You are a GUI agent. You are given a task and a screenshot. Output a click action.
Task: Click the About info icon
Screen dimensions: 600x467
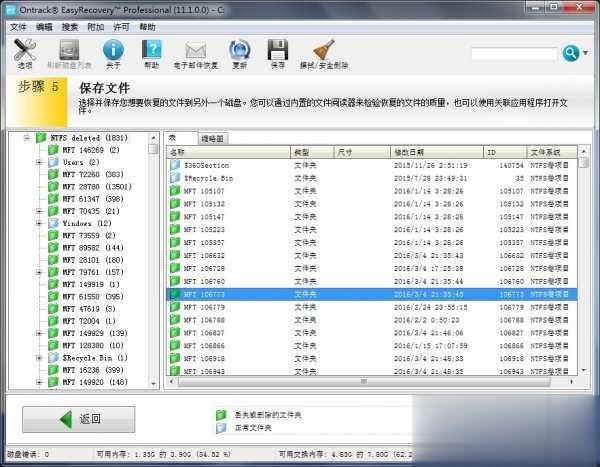click(x=113, y=50)
